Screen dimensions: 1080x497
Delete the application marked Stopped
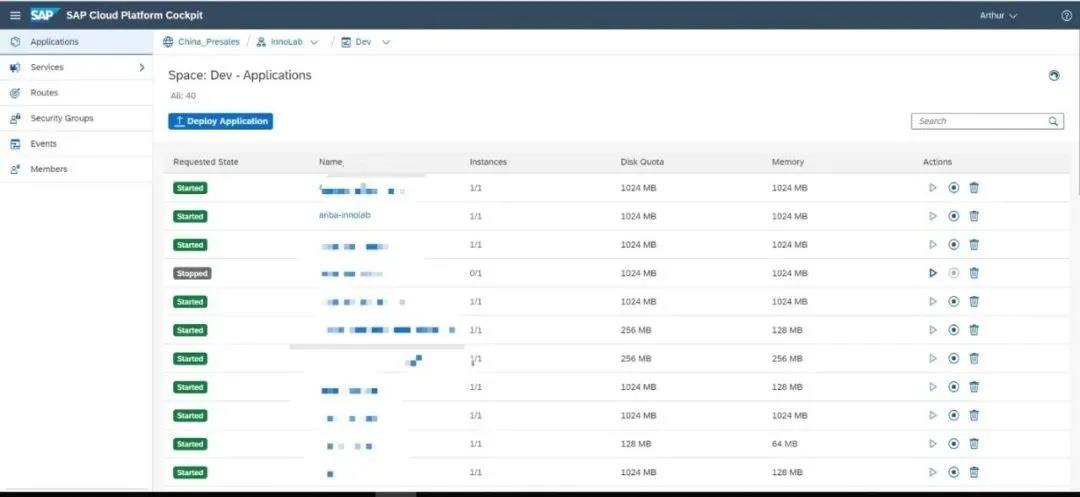974,273
